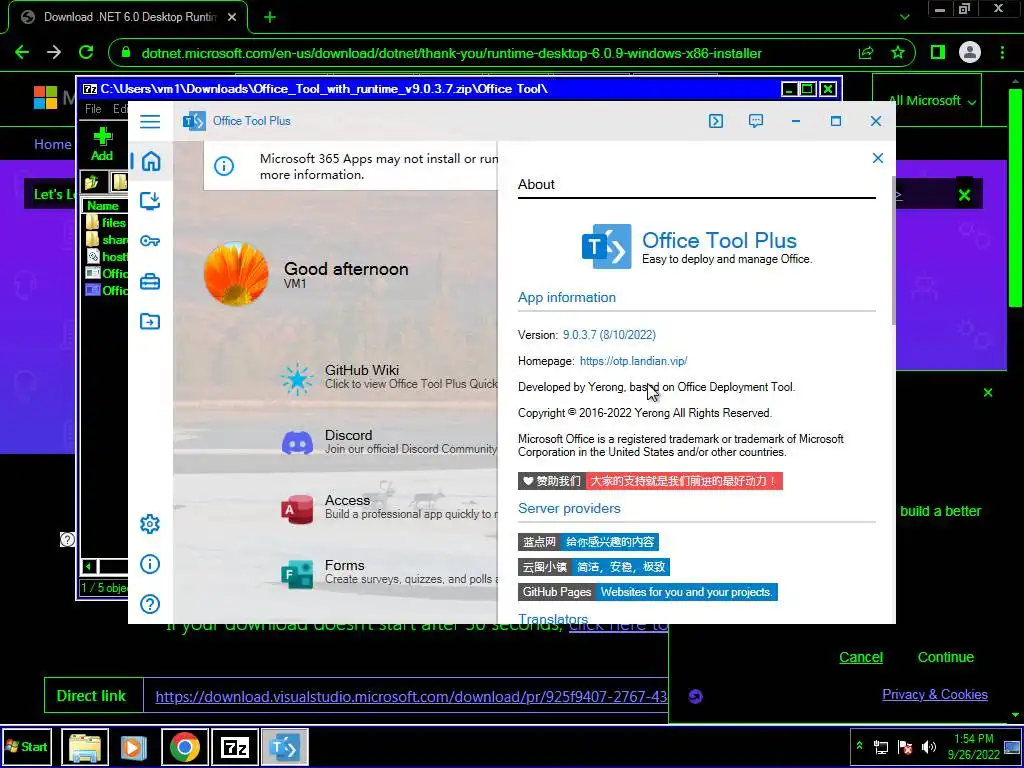
Task: Select the .NET 6.0 Desktop Runtime browser tab
Action: 128,18
